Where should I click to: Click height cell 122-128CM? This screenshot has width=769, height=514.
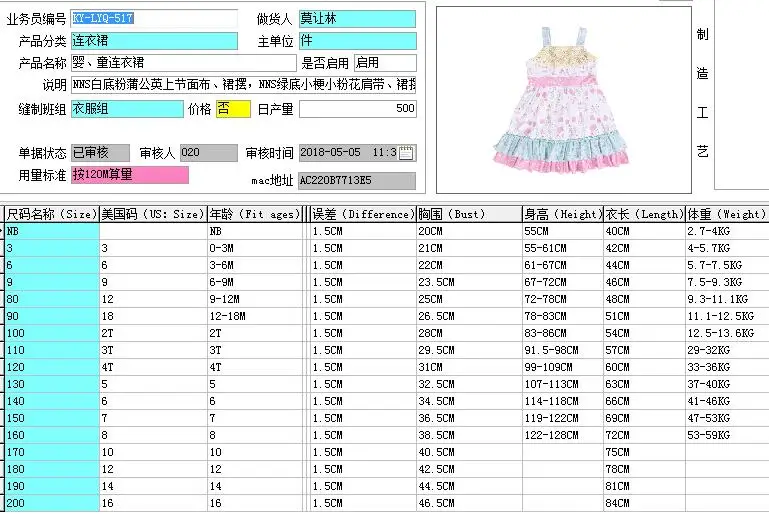click(x=563, y=435)
